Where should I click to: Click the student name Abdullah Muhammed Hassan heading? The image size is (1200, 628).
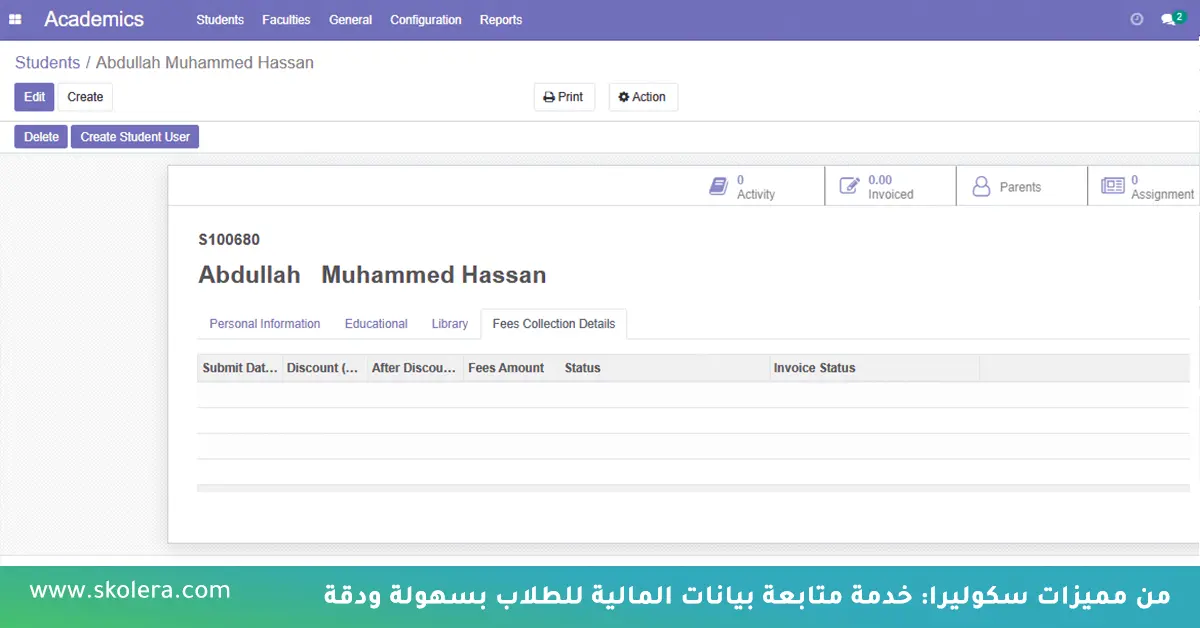372,275
